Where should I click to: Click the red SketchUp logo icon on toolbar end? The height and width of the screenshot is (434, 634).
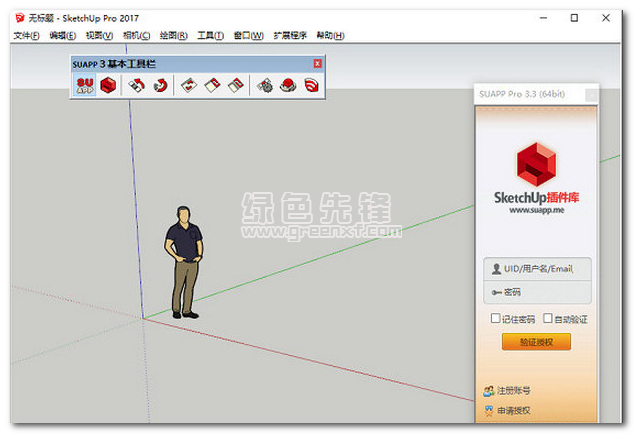(311, 85)
